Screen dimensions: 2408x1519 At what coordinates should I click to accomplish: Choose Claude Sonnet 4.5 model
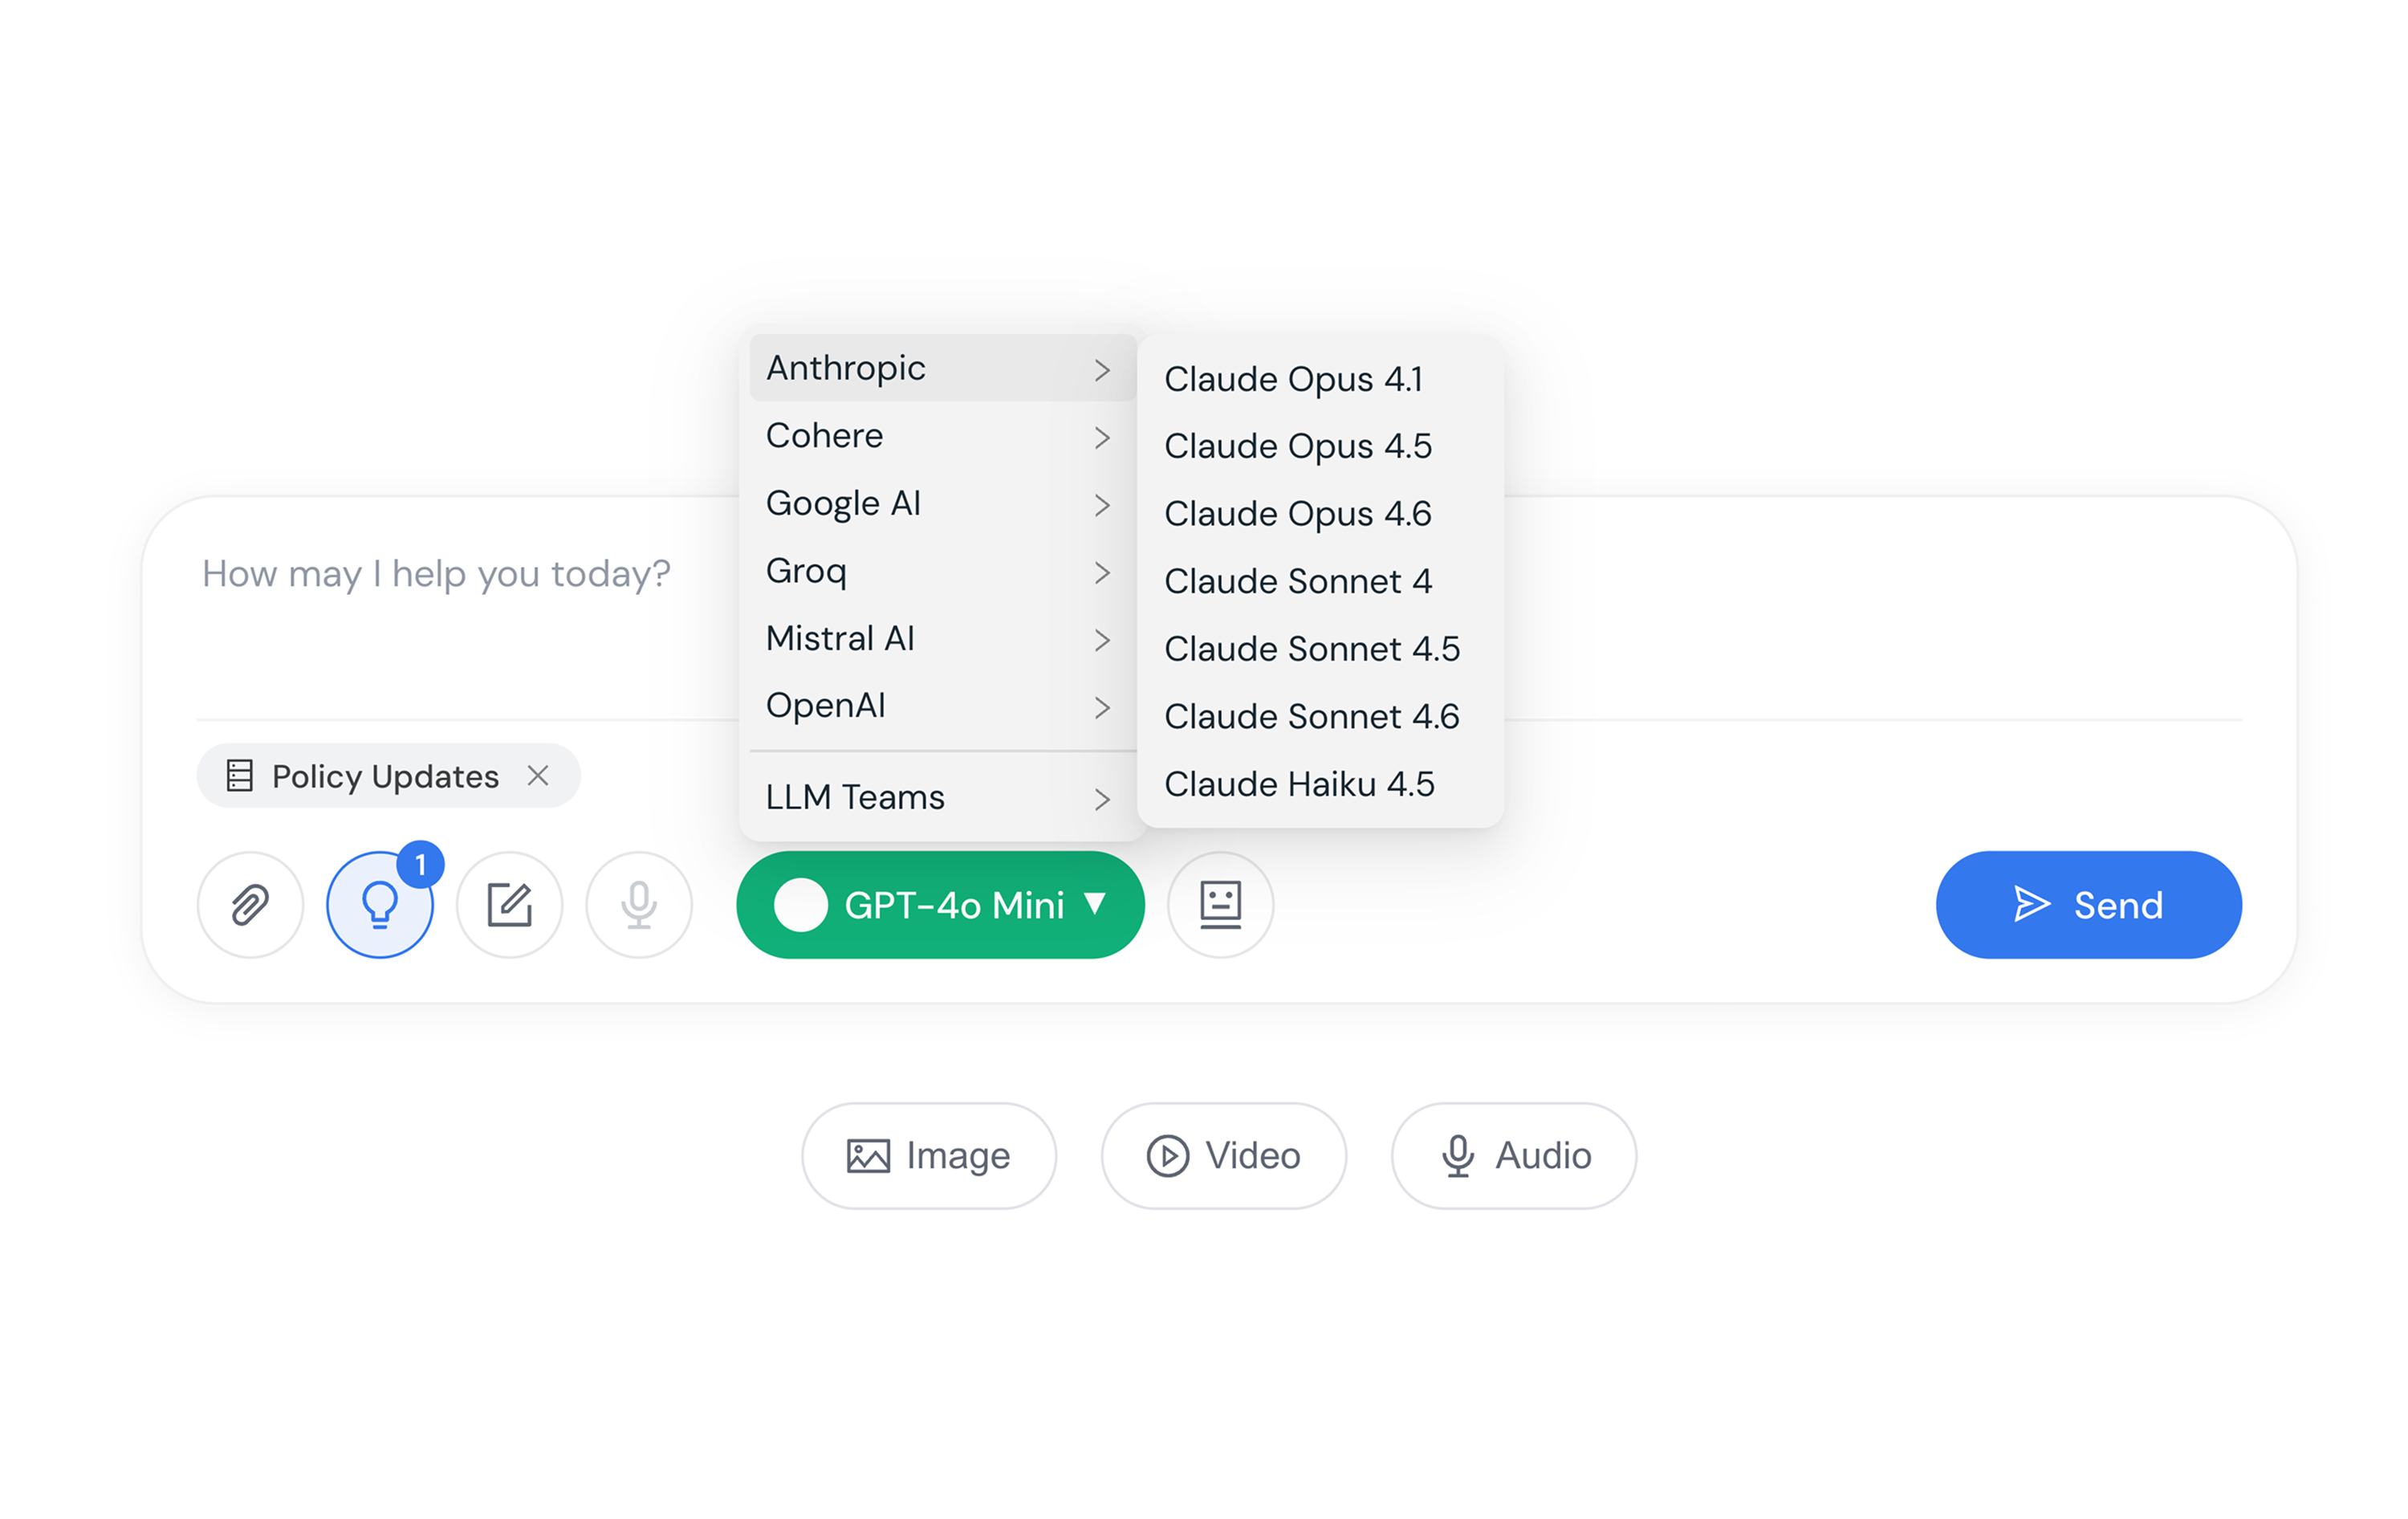pos(1319,649)
